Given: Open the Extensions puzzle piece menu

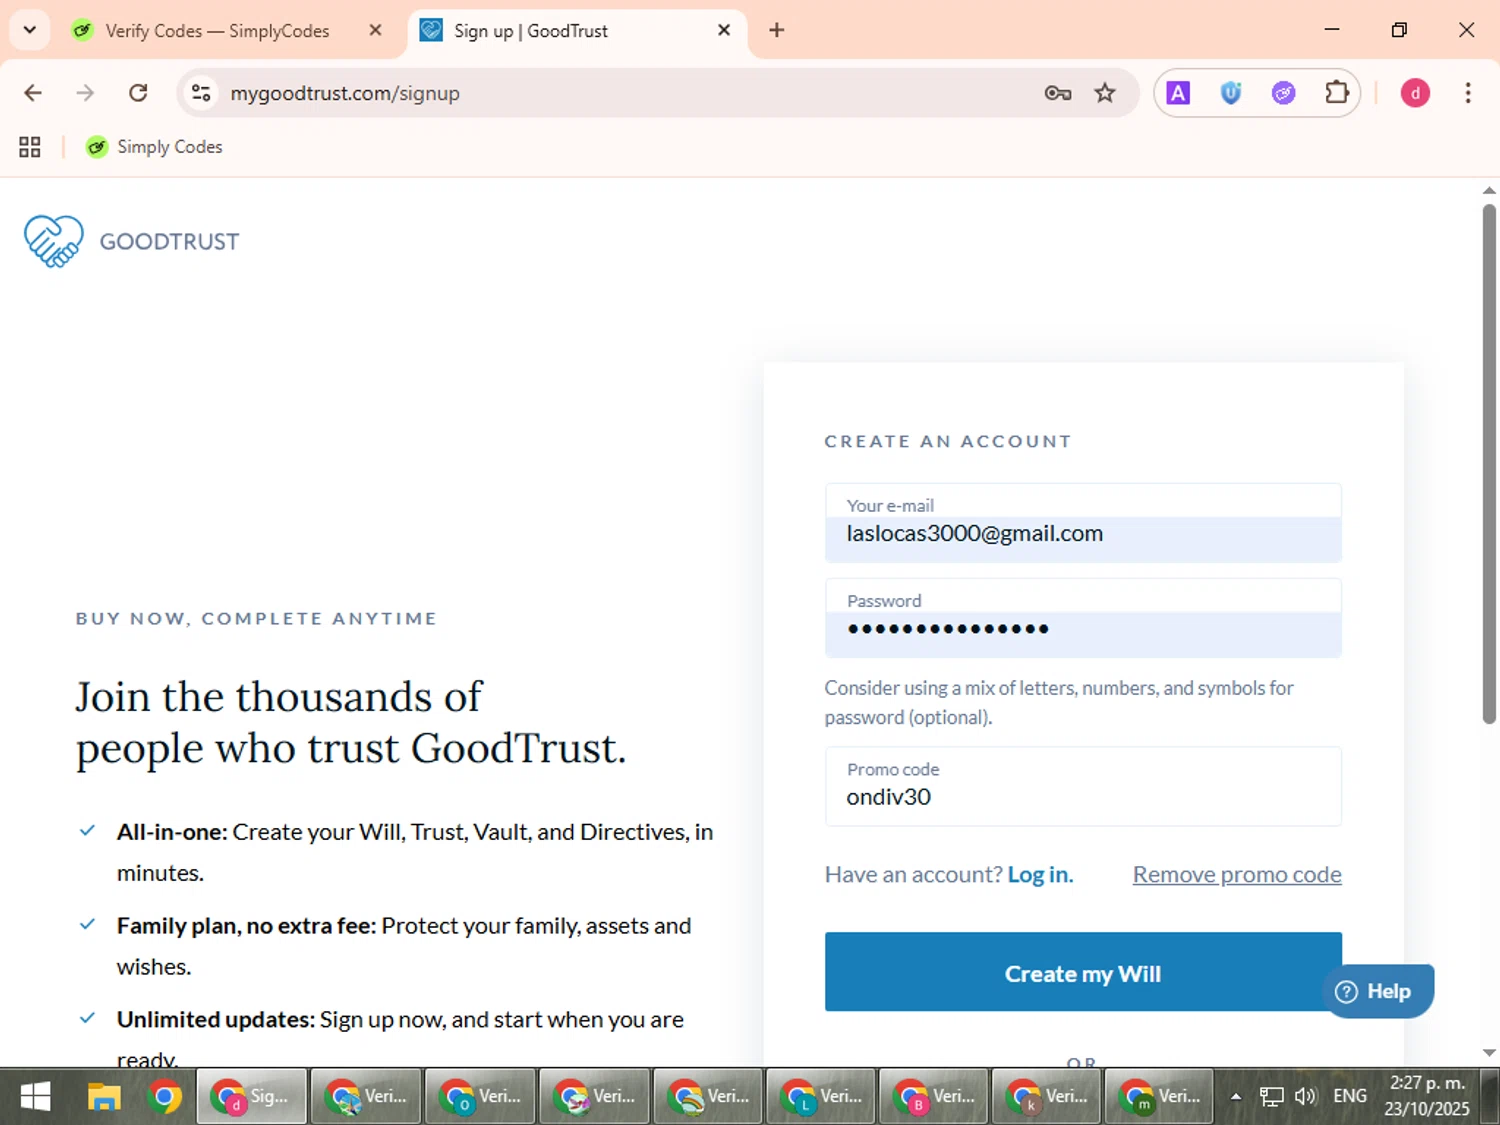Looking at the screenshot, I should point(1337,93).
